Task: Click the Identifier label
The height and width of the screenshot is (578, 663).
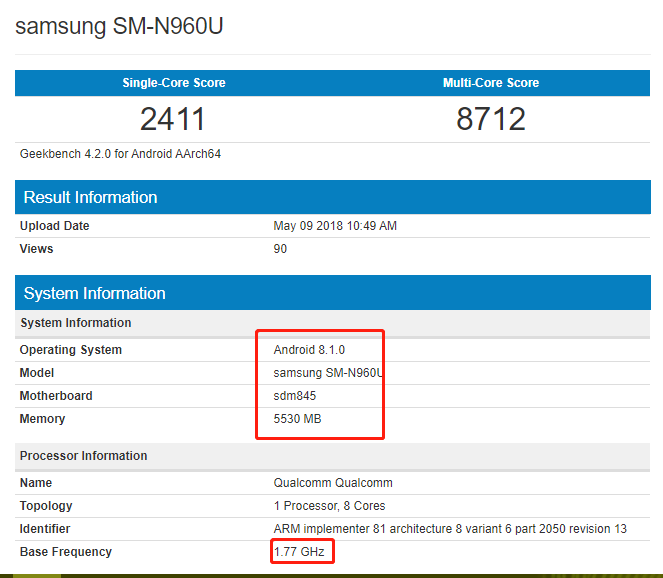Action: coord(45,529)
